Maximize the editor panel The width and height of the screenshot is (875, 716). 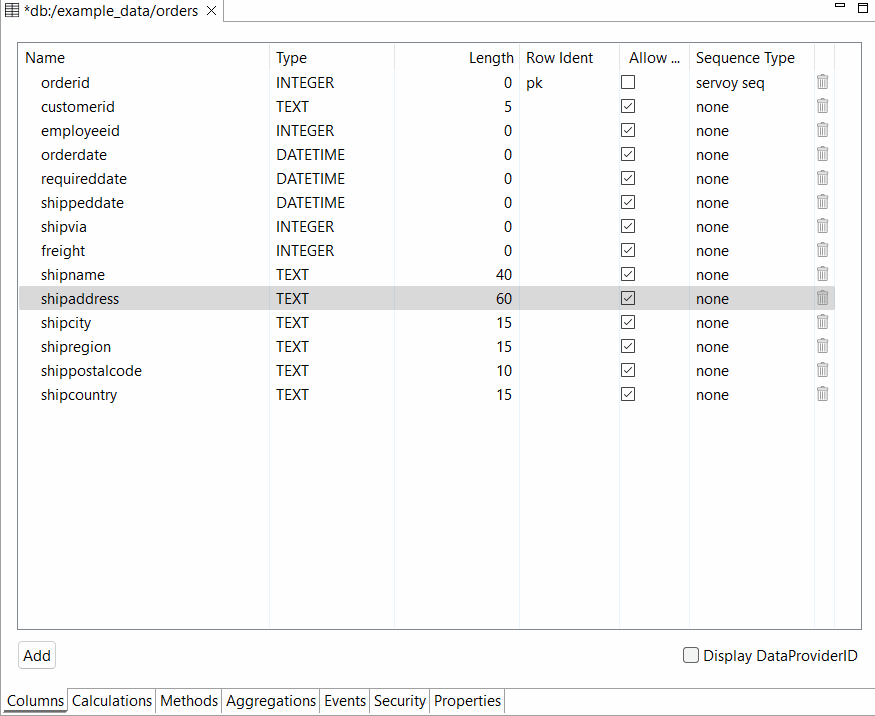click(862, 7)
